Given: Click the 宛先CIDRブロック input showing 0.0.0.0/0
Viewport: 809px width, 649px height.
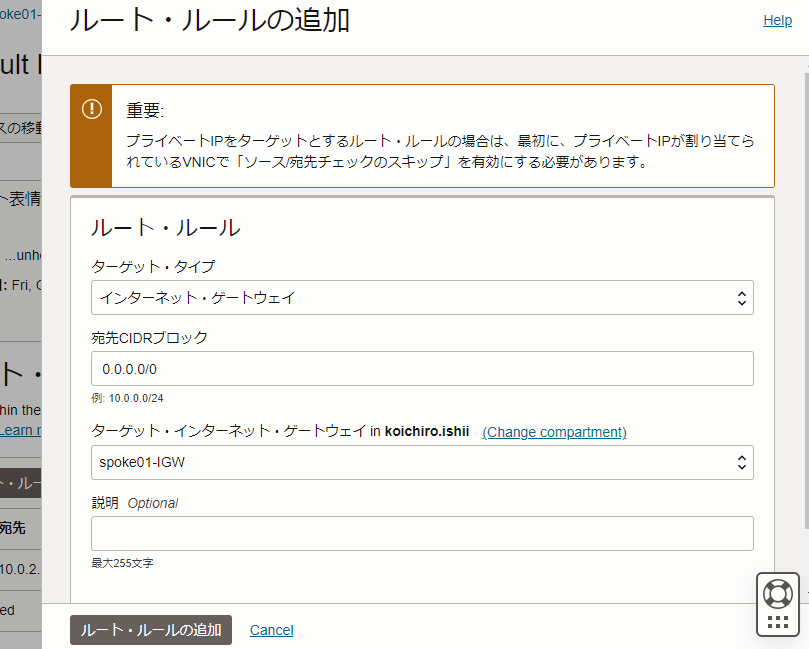Looking at the screenshot, I should (x=421, y=368).
